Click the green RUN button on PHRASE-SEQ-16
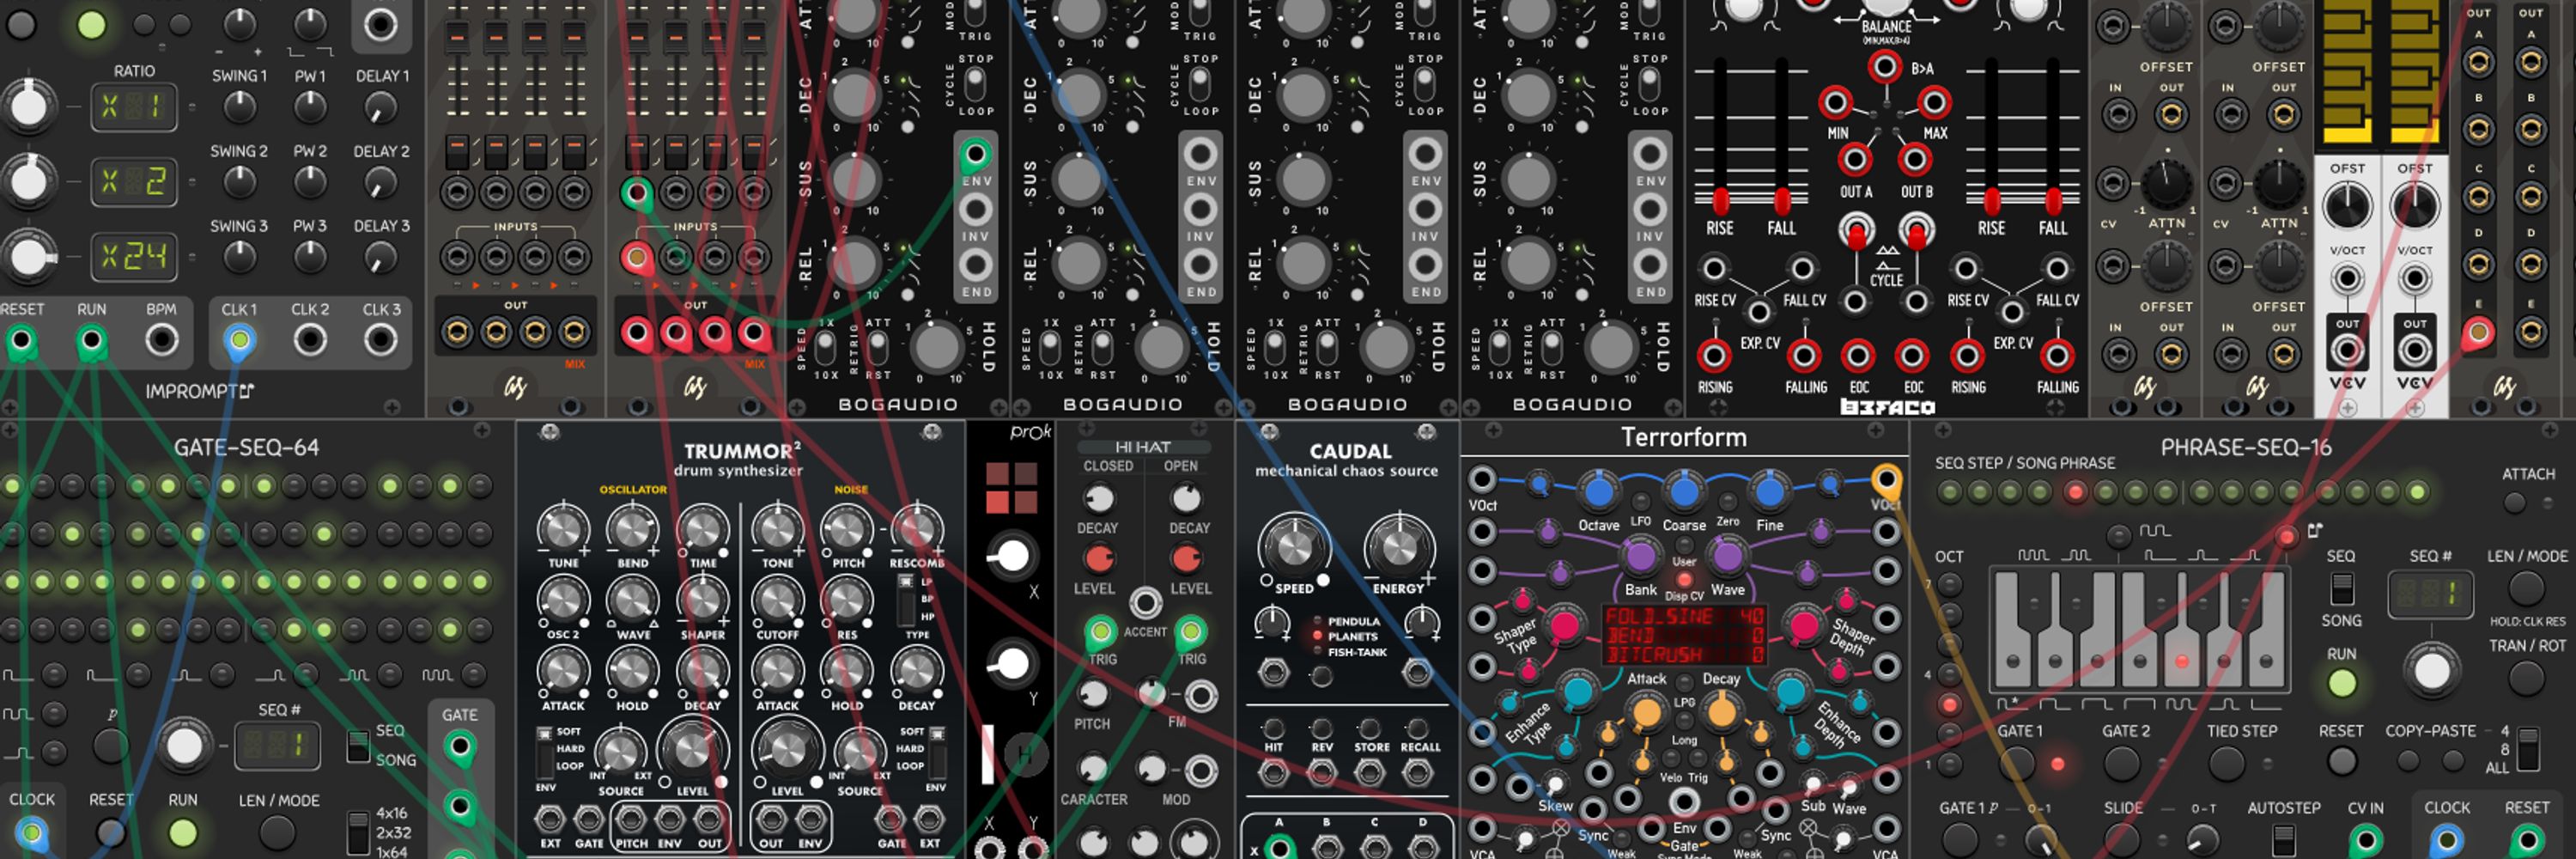The image size is (2576, 859). click(x=2341, y=683)
